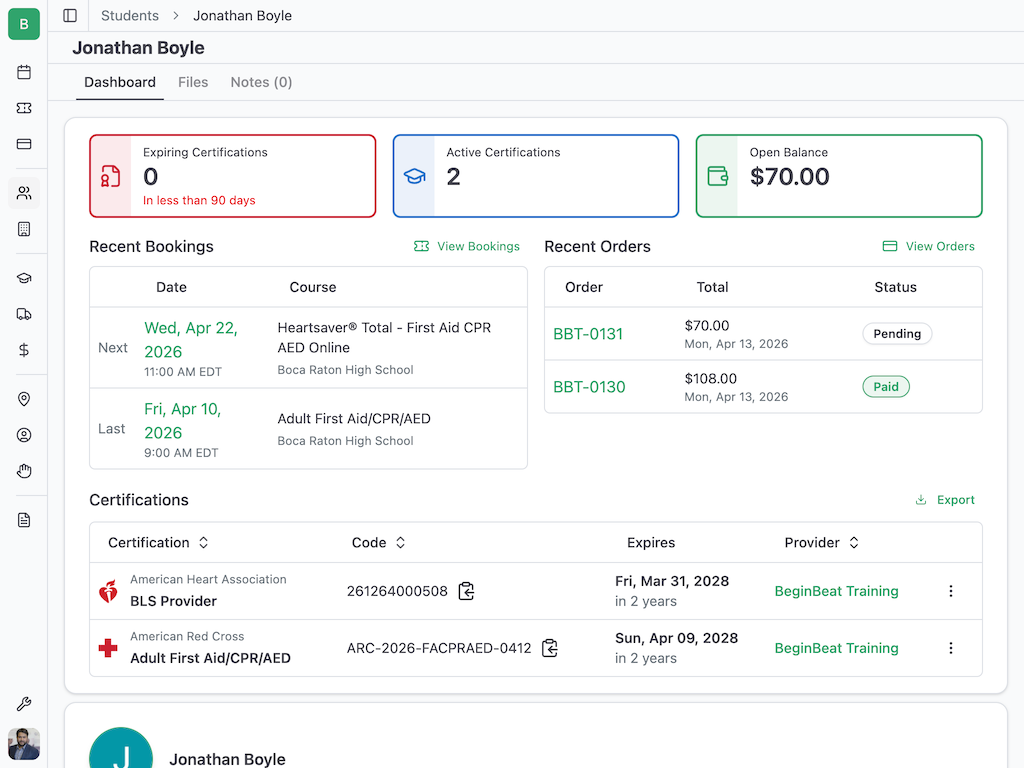
Task: Open actions menu for BLS Provider row
Action: tap(951, 591)
